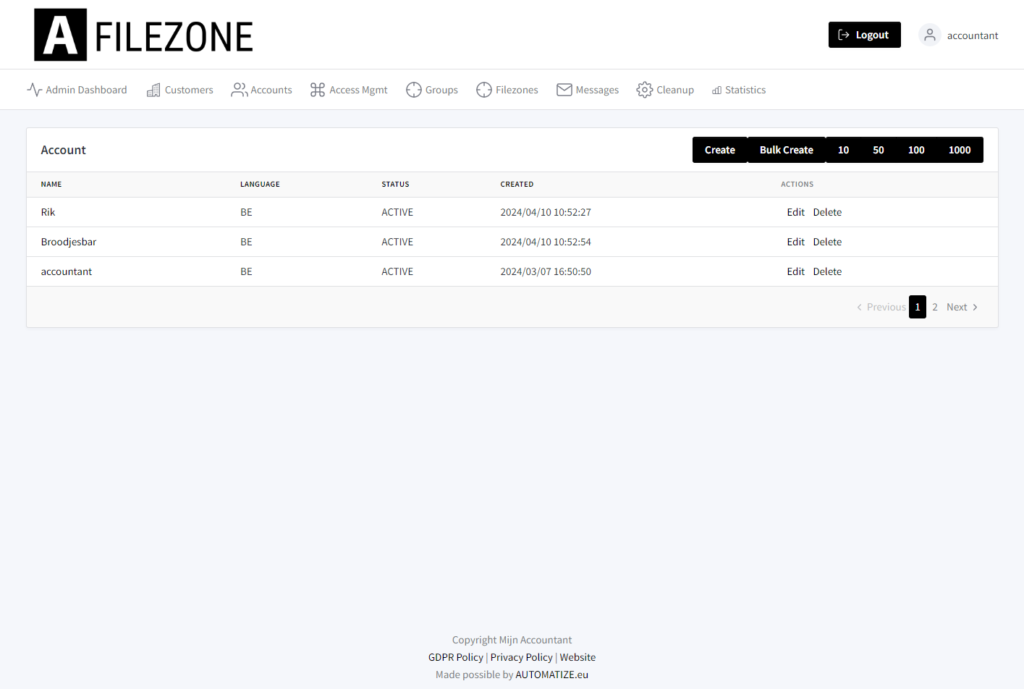Go to the Next page
This screenshot has height=689, width=1024.
coord(962,307)
